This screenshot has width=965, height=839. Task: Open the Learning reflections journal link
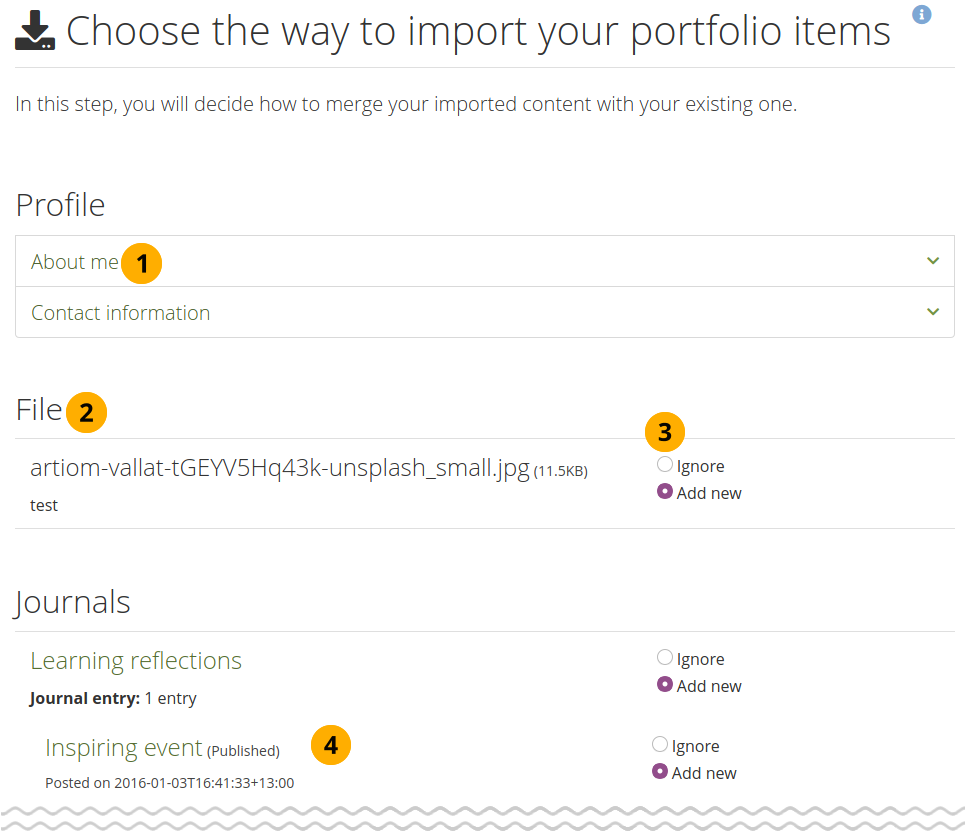point(136,661)
